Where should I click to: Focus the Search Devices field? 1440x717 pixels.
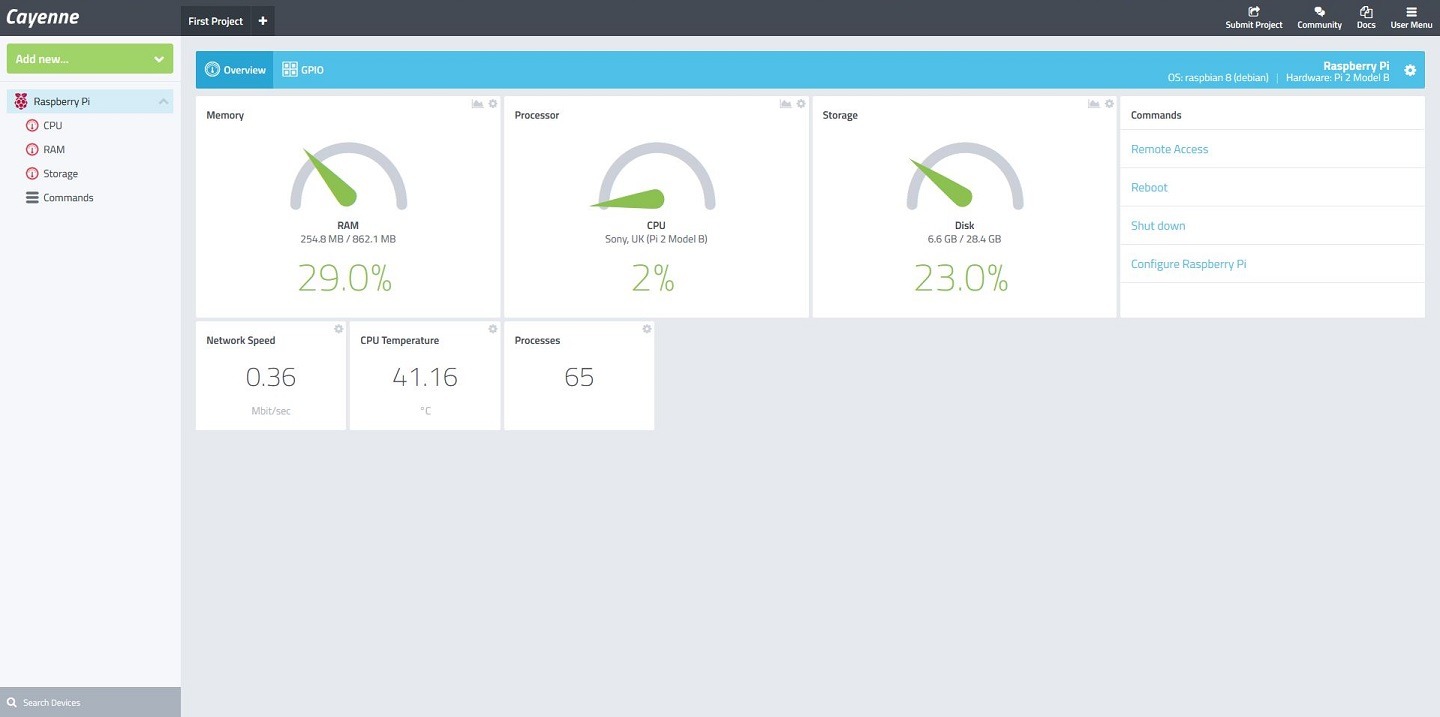click(90, 702)
